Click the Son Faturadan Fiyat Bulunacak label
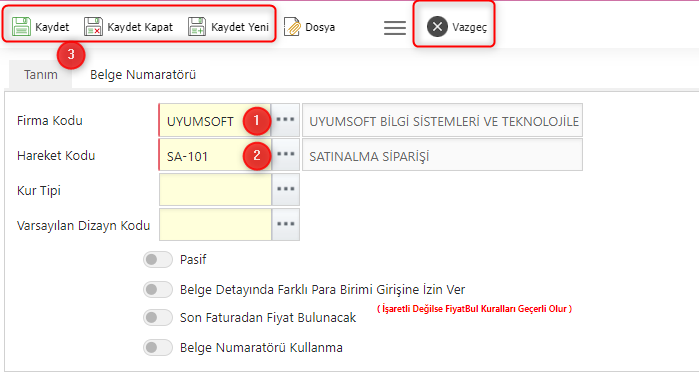Screen dimensions: 699x377 click(x=268, y=318)
